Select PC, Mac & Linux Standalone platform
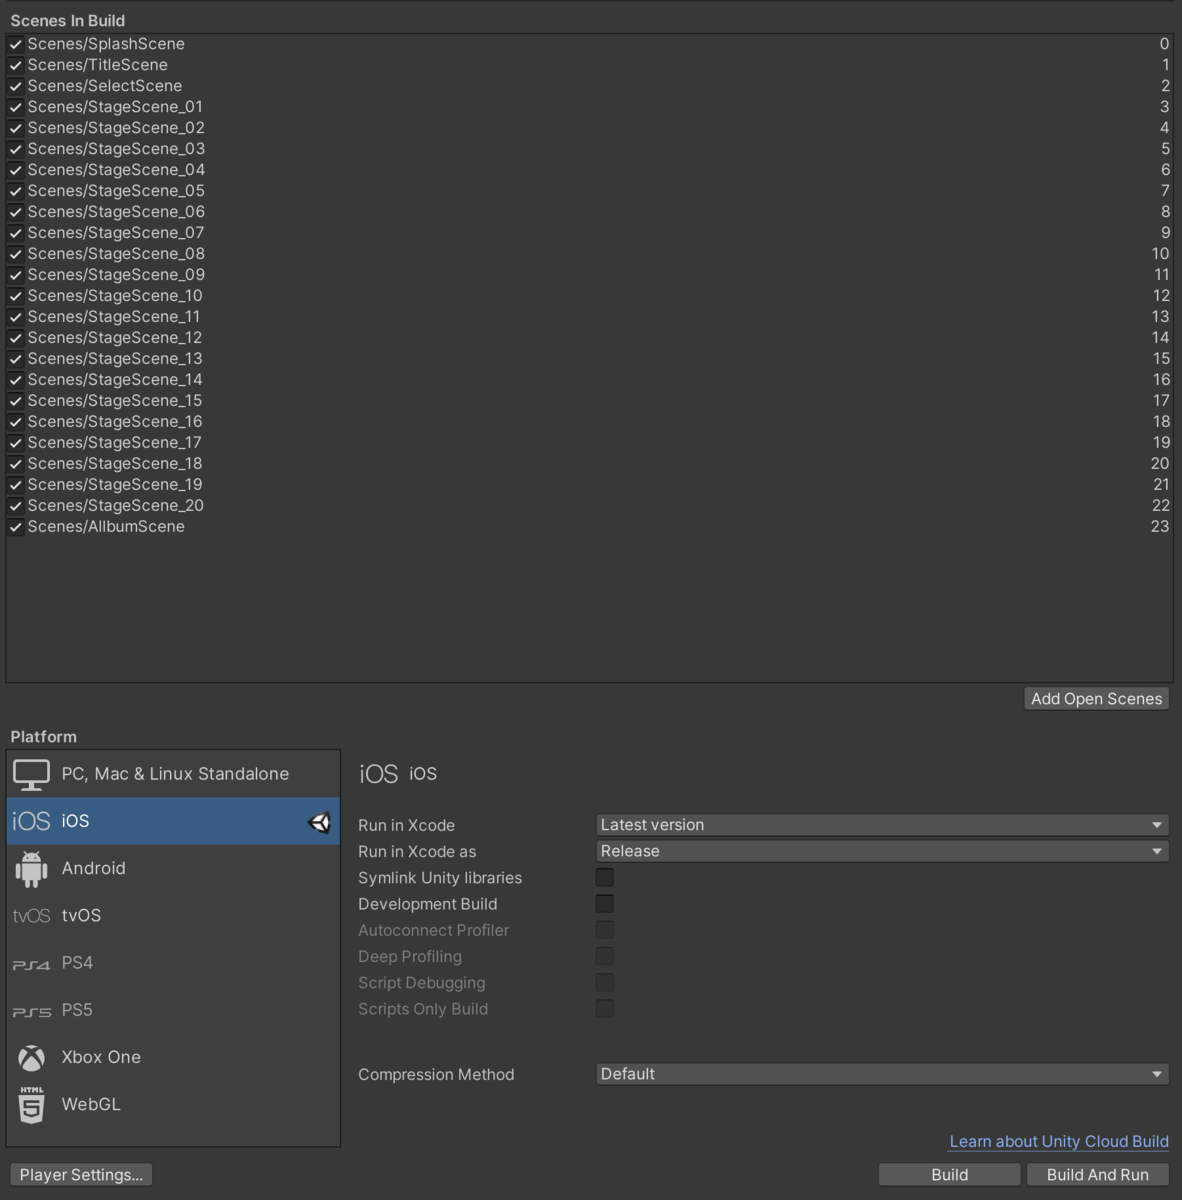1182x1200 pixels. click(173, 774)
